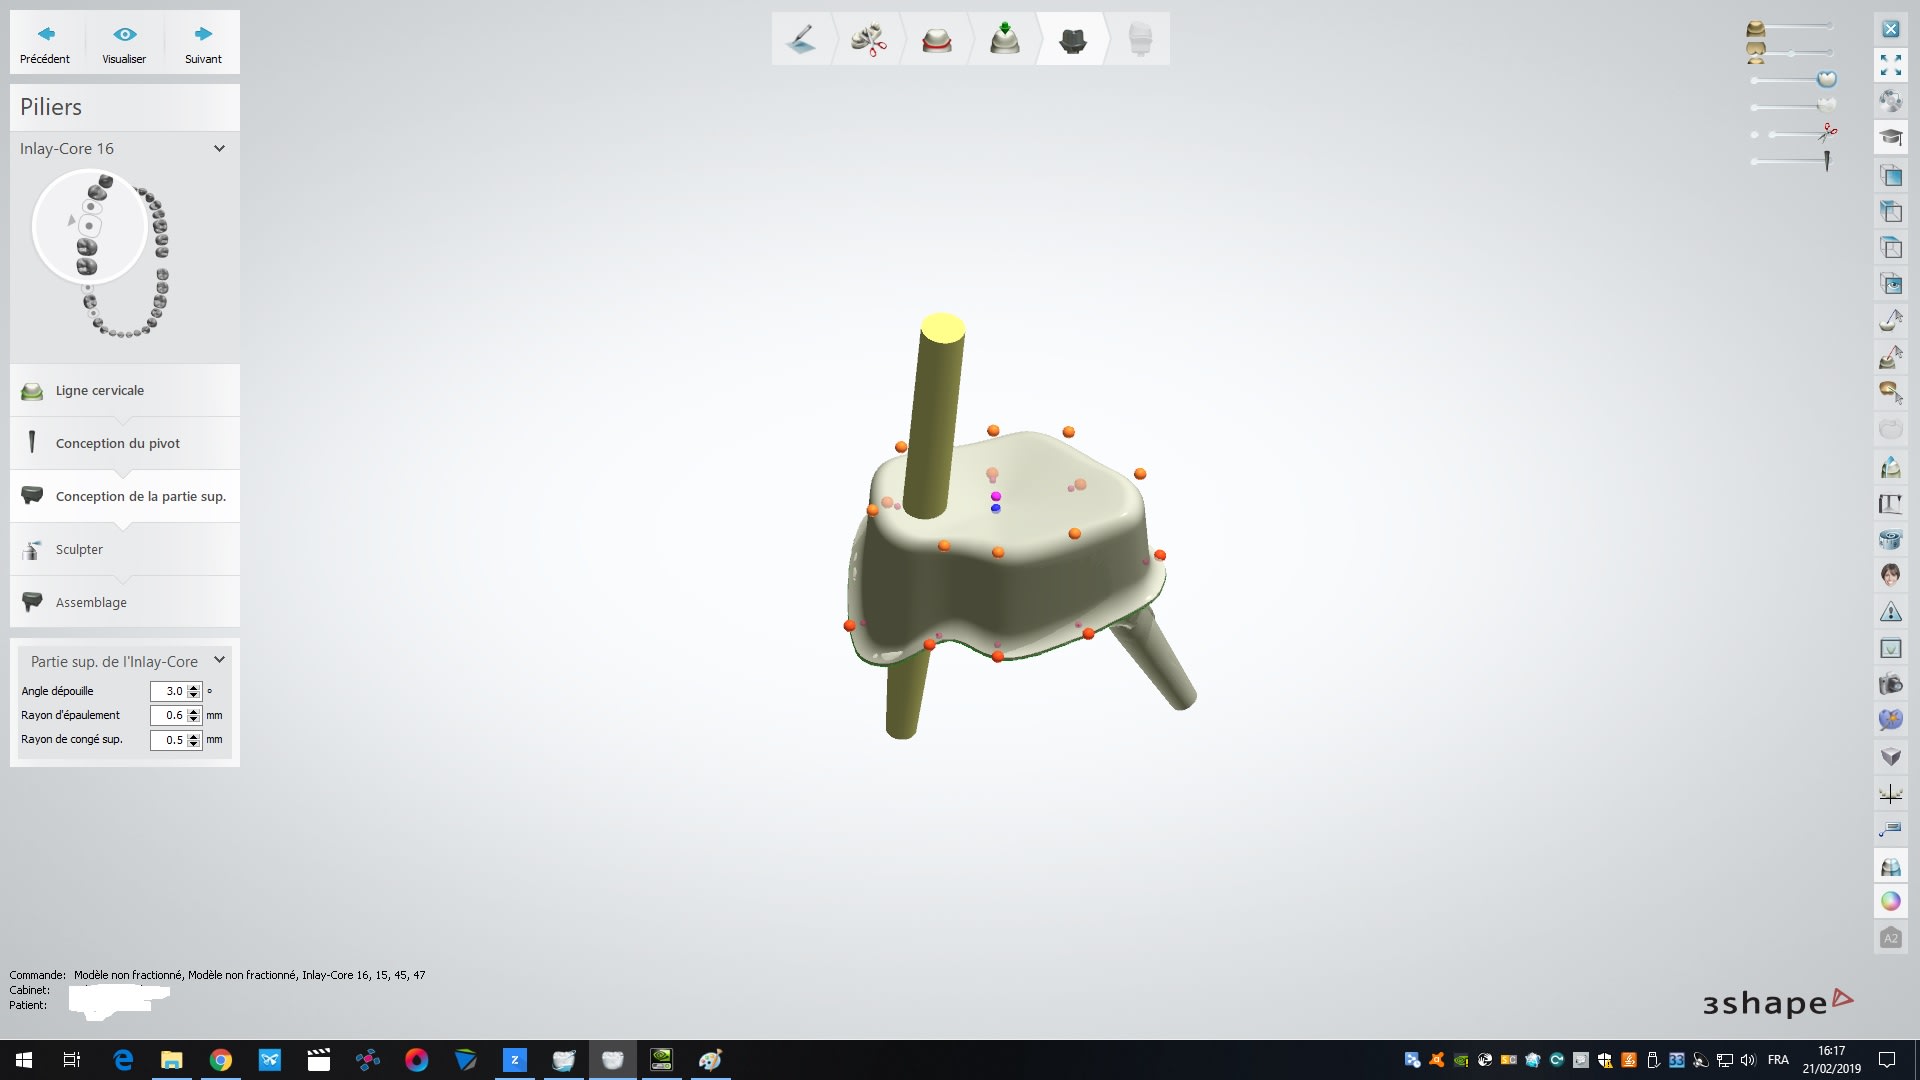The width and height of the screenshot is (1920, 1080).
Task: Click the scissors workflow step icon
Action: pos(869,40)
